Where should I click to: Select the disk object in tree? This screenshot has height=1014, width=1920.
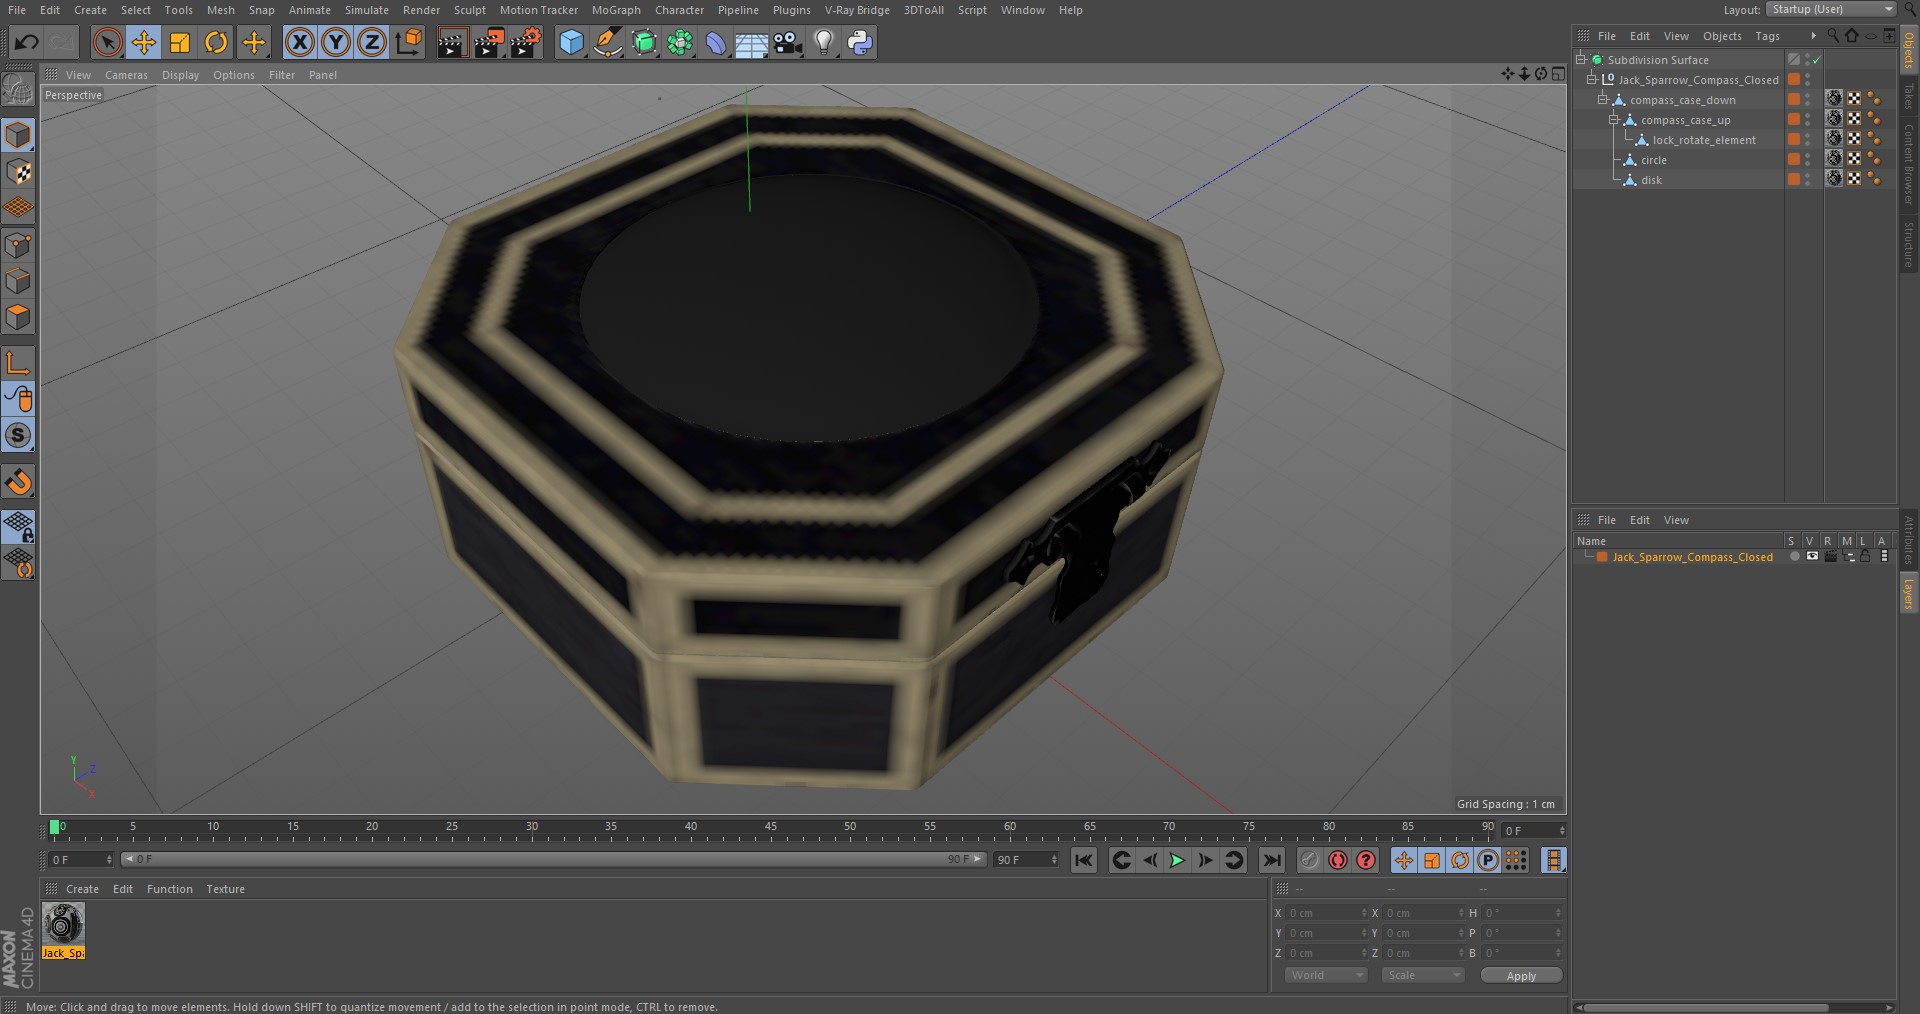pos(1651,180)
